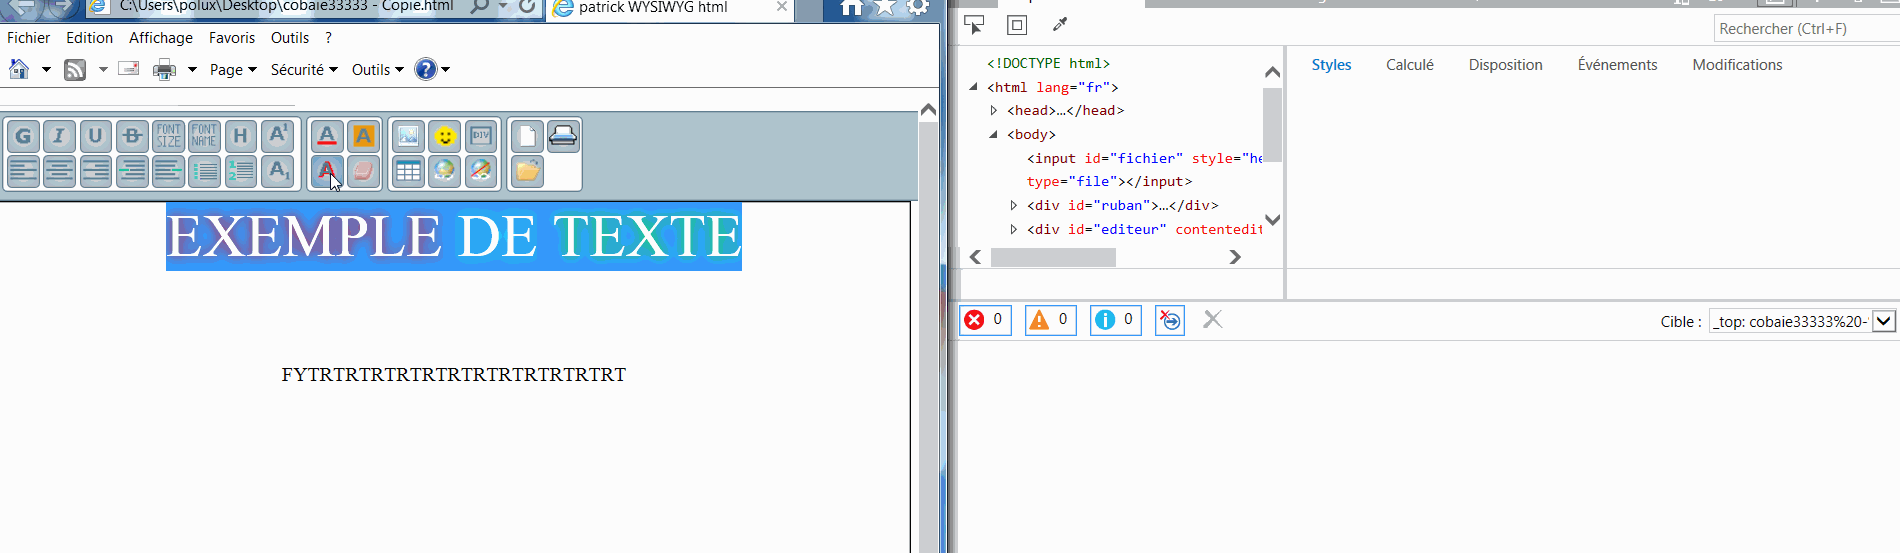The image size is (1900, 553).
Task: Insert a table
Action: 408,171
